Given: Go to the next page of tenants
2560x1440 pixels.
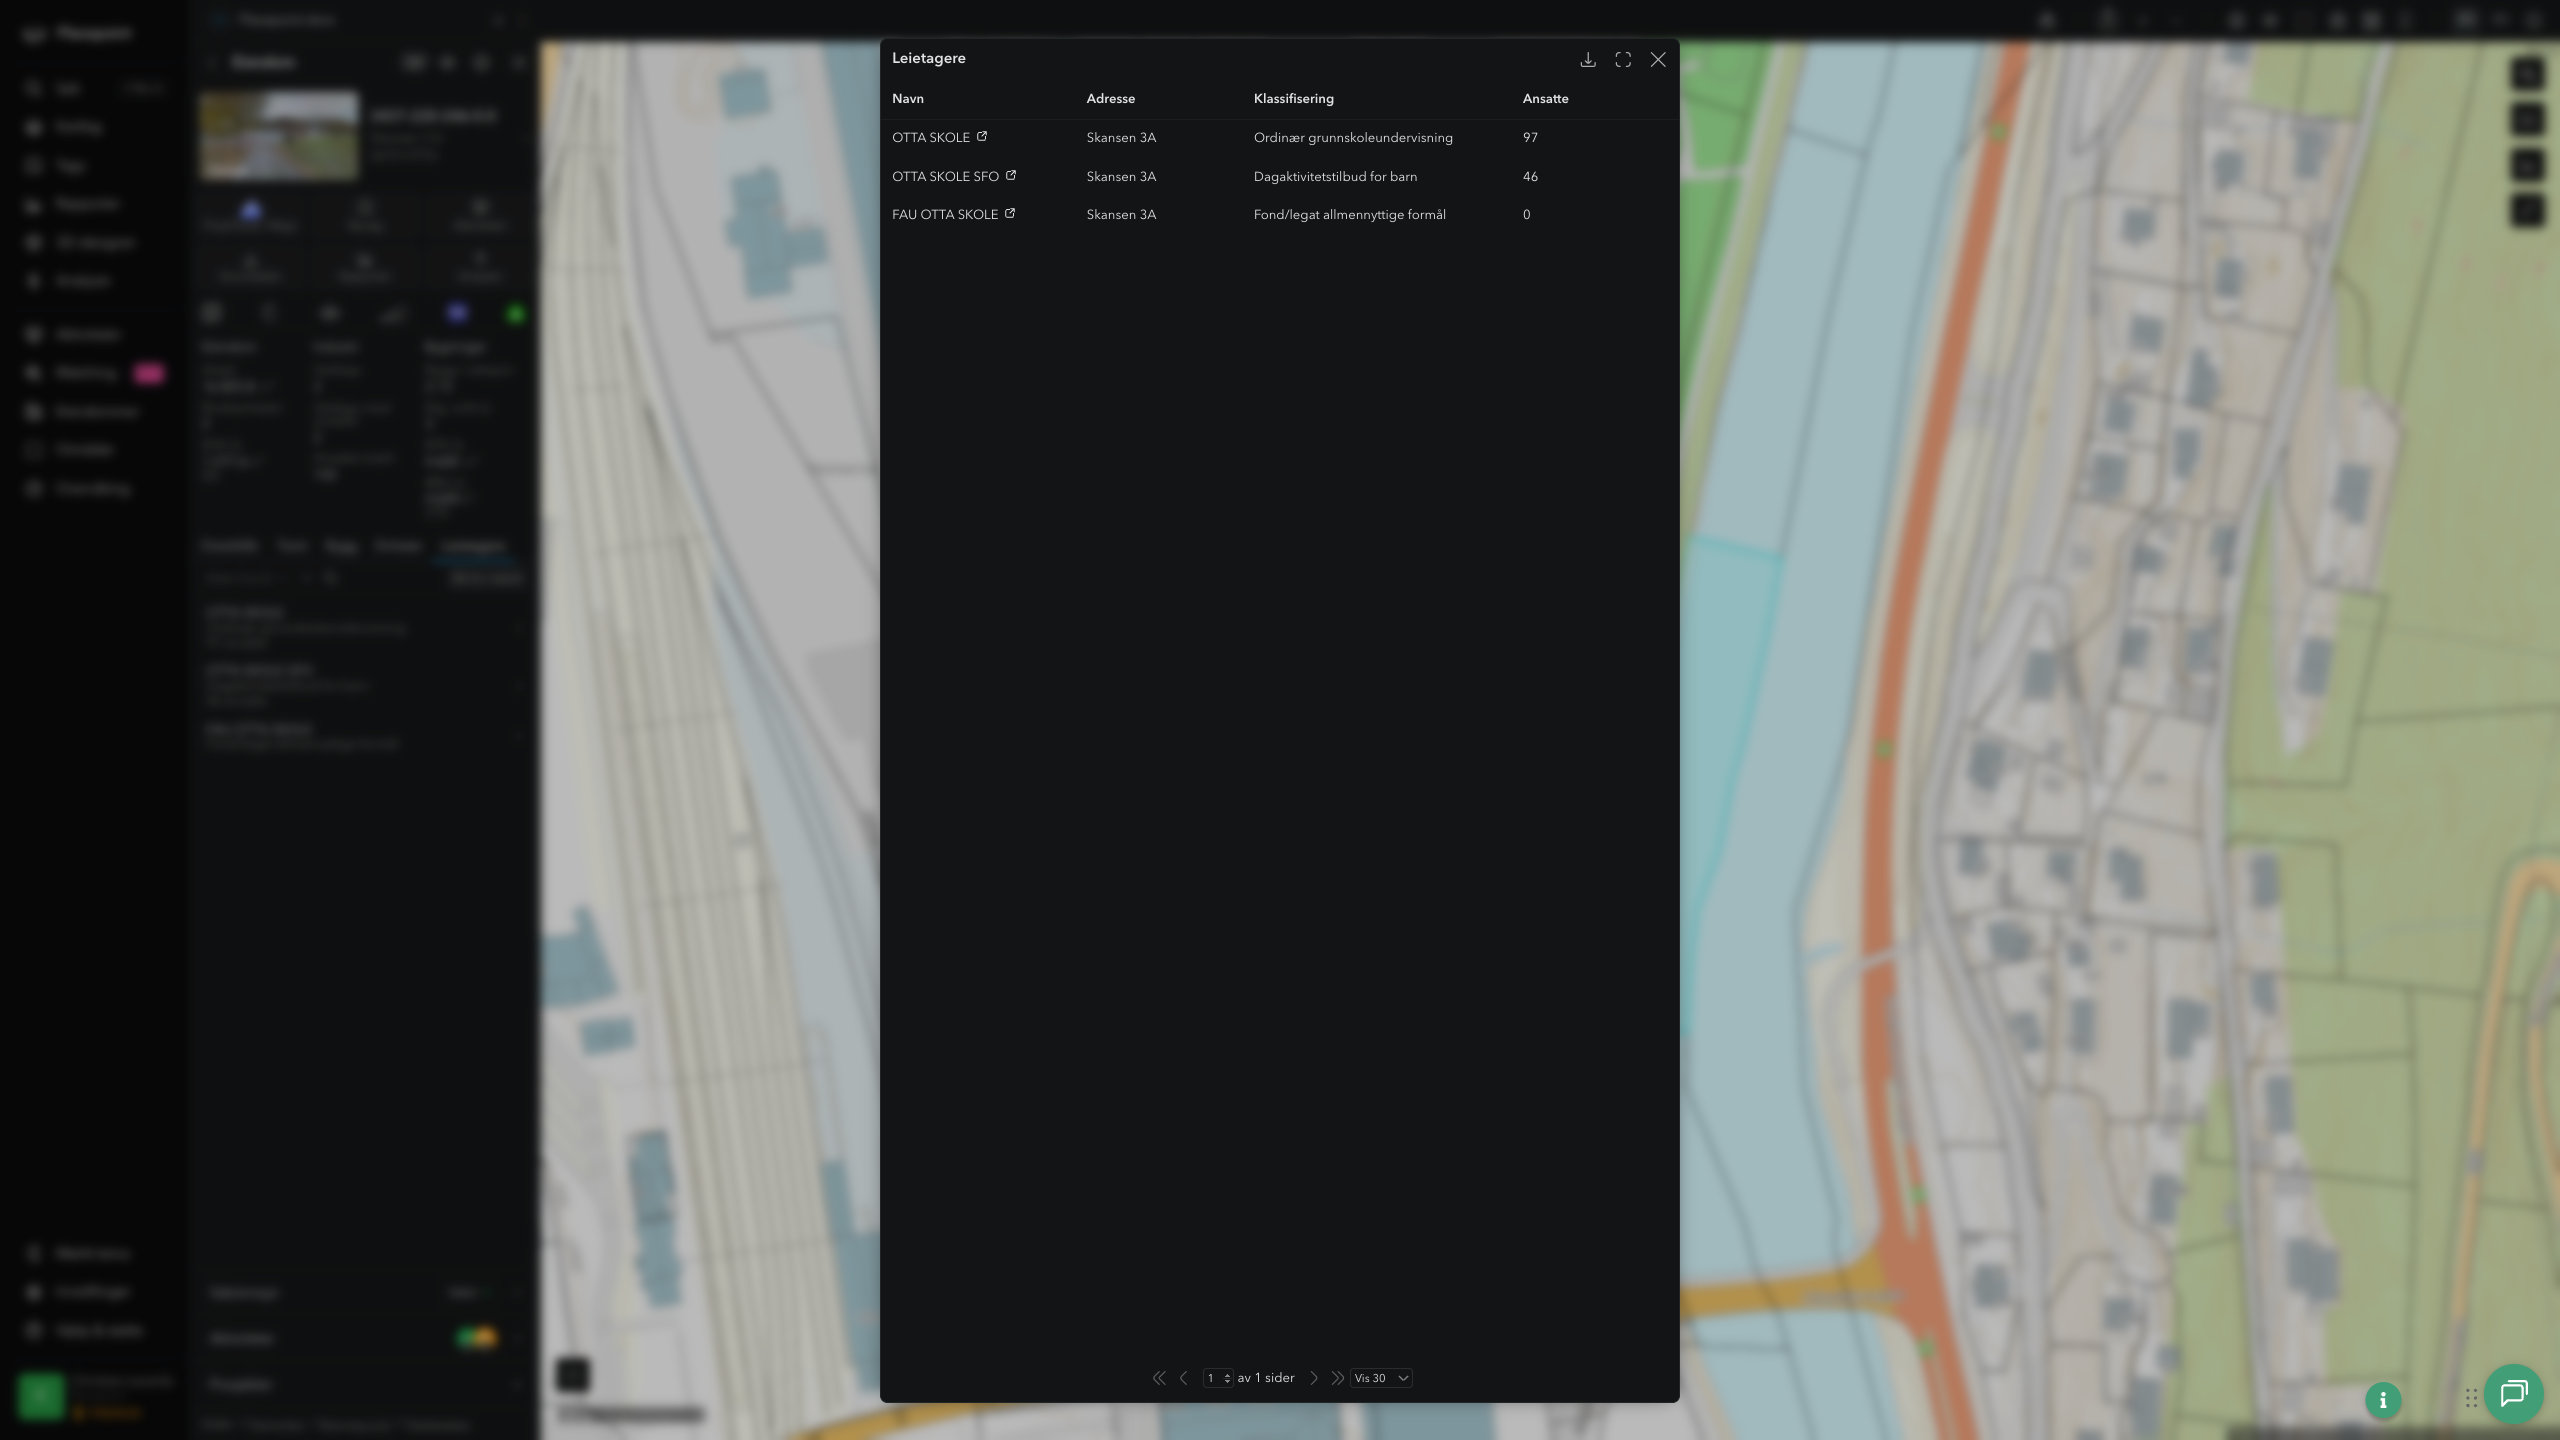Looking at the screenshot, I should (x=1314, y=1378).
